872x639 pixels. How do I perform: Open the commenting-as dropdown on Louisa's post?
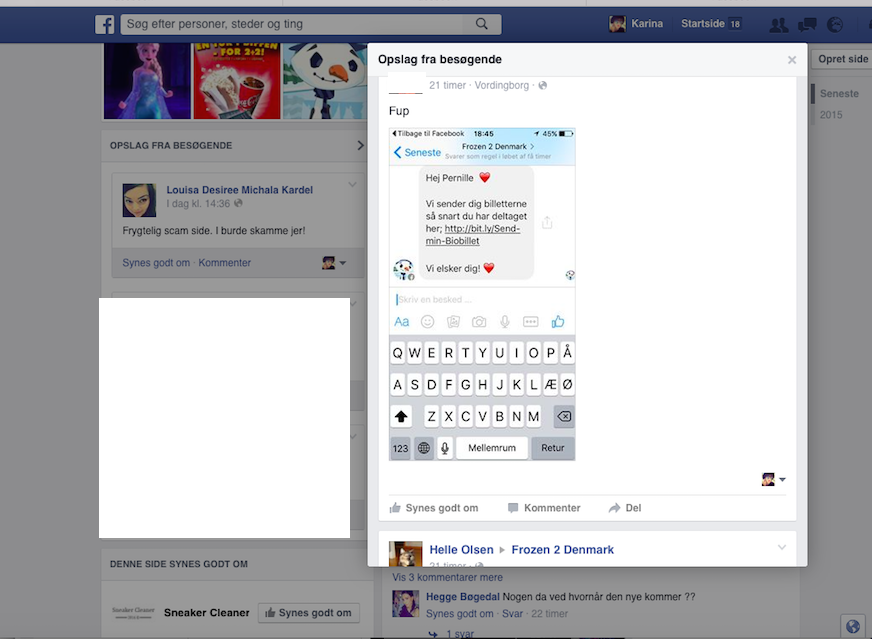click(x=334, y=262)
